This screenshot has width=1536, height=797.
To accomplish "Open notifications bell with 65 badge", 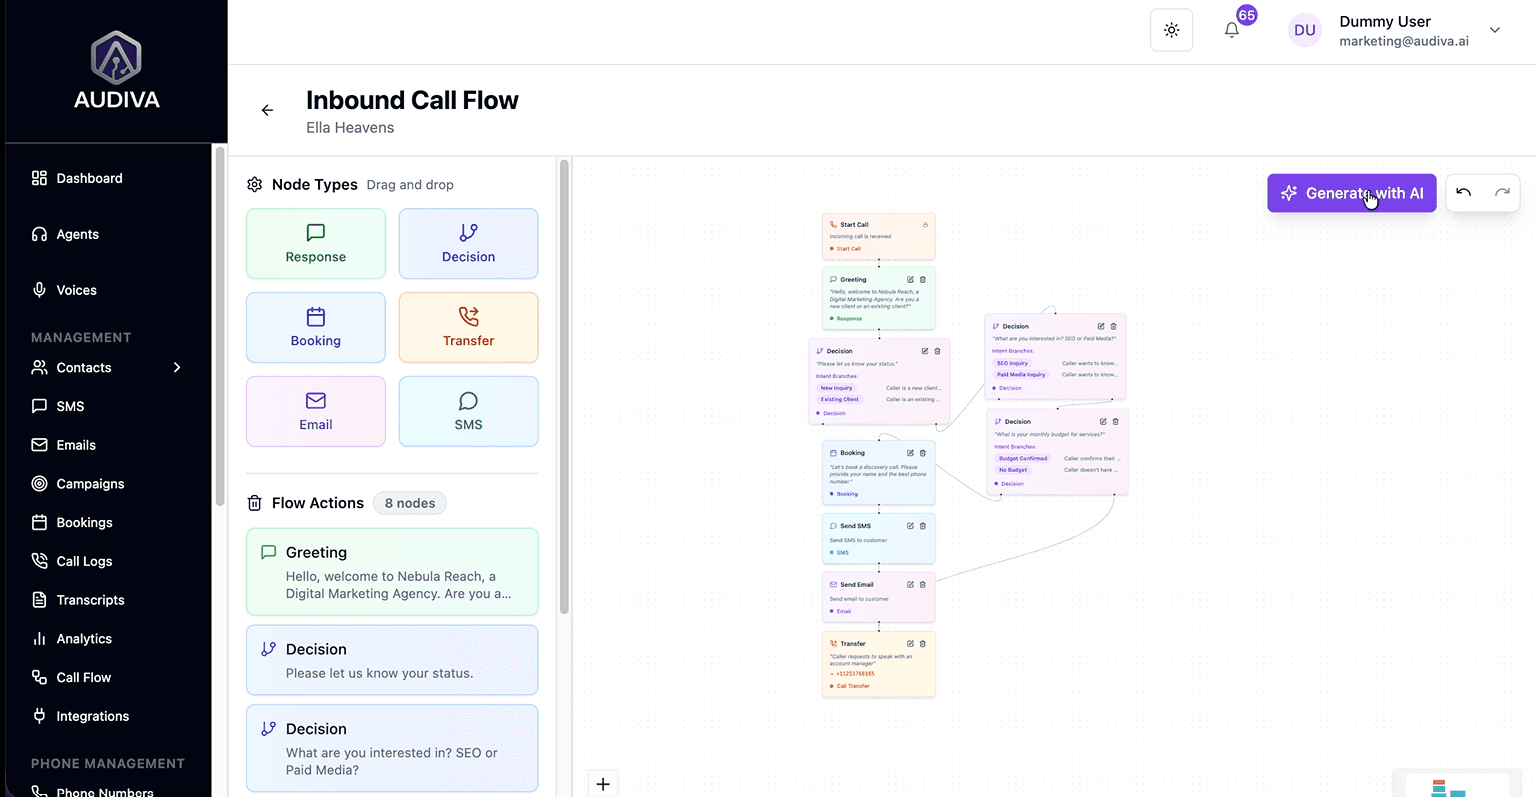I will coord(1232,30).
